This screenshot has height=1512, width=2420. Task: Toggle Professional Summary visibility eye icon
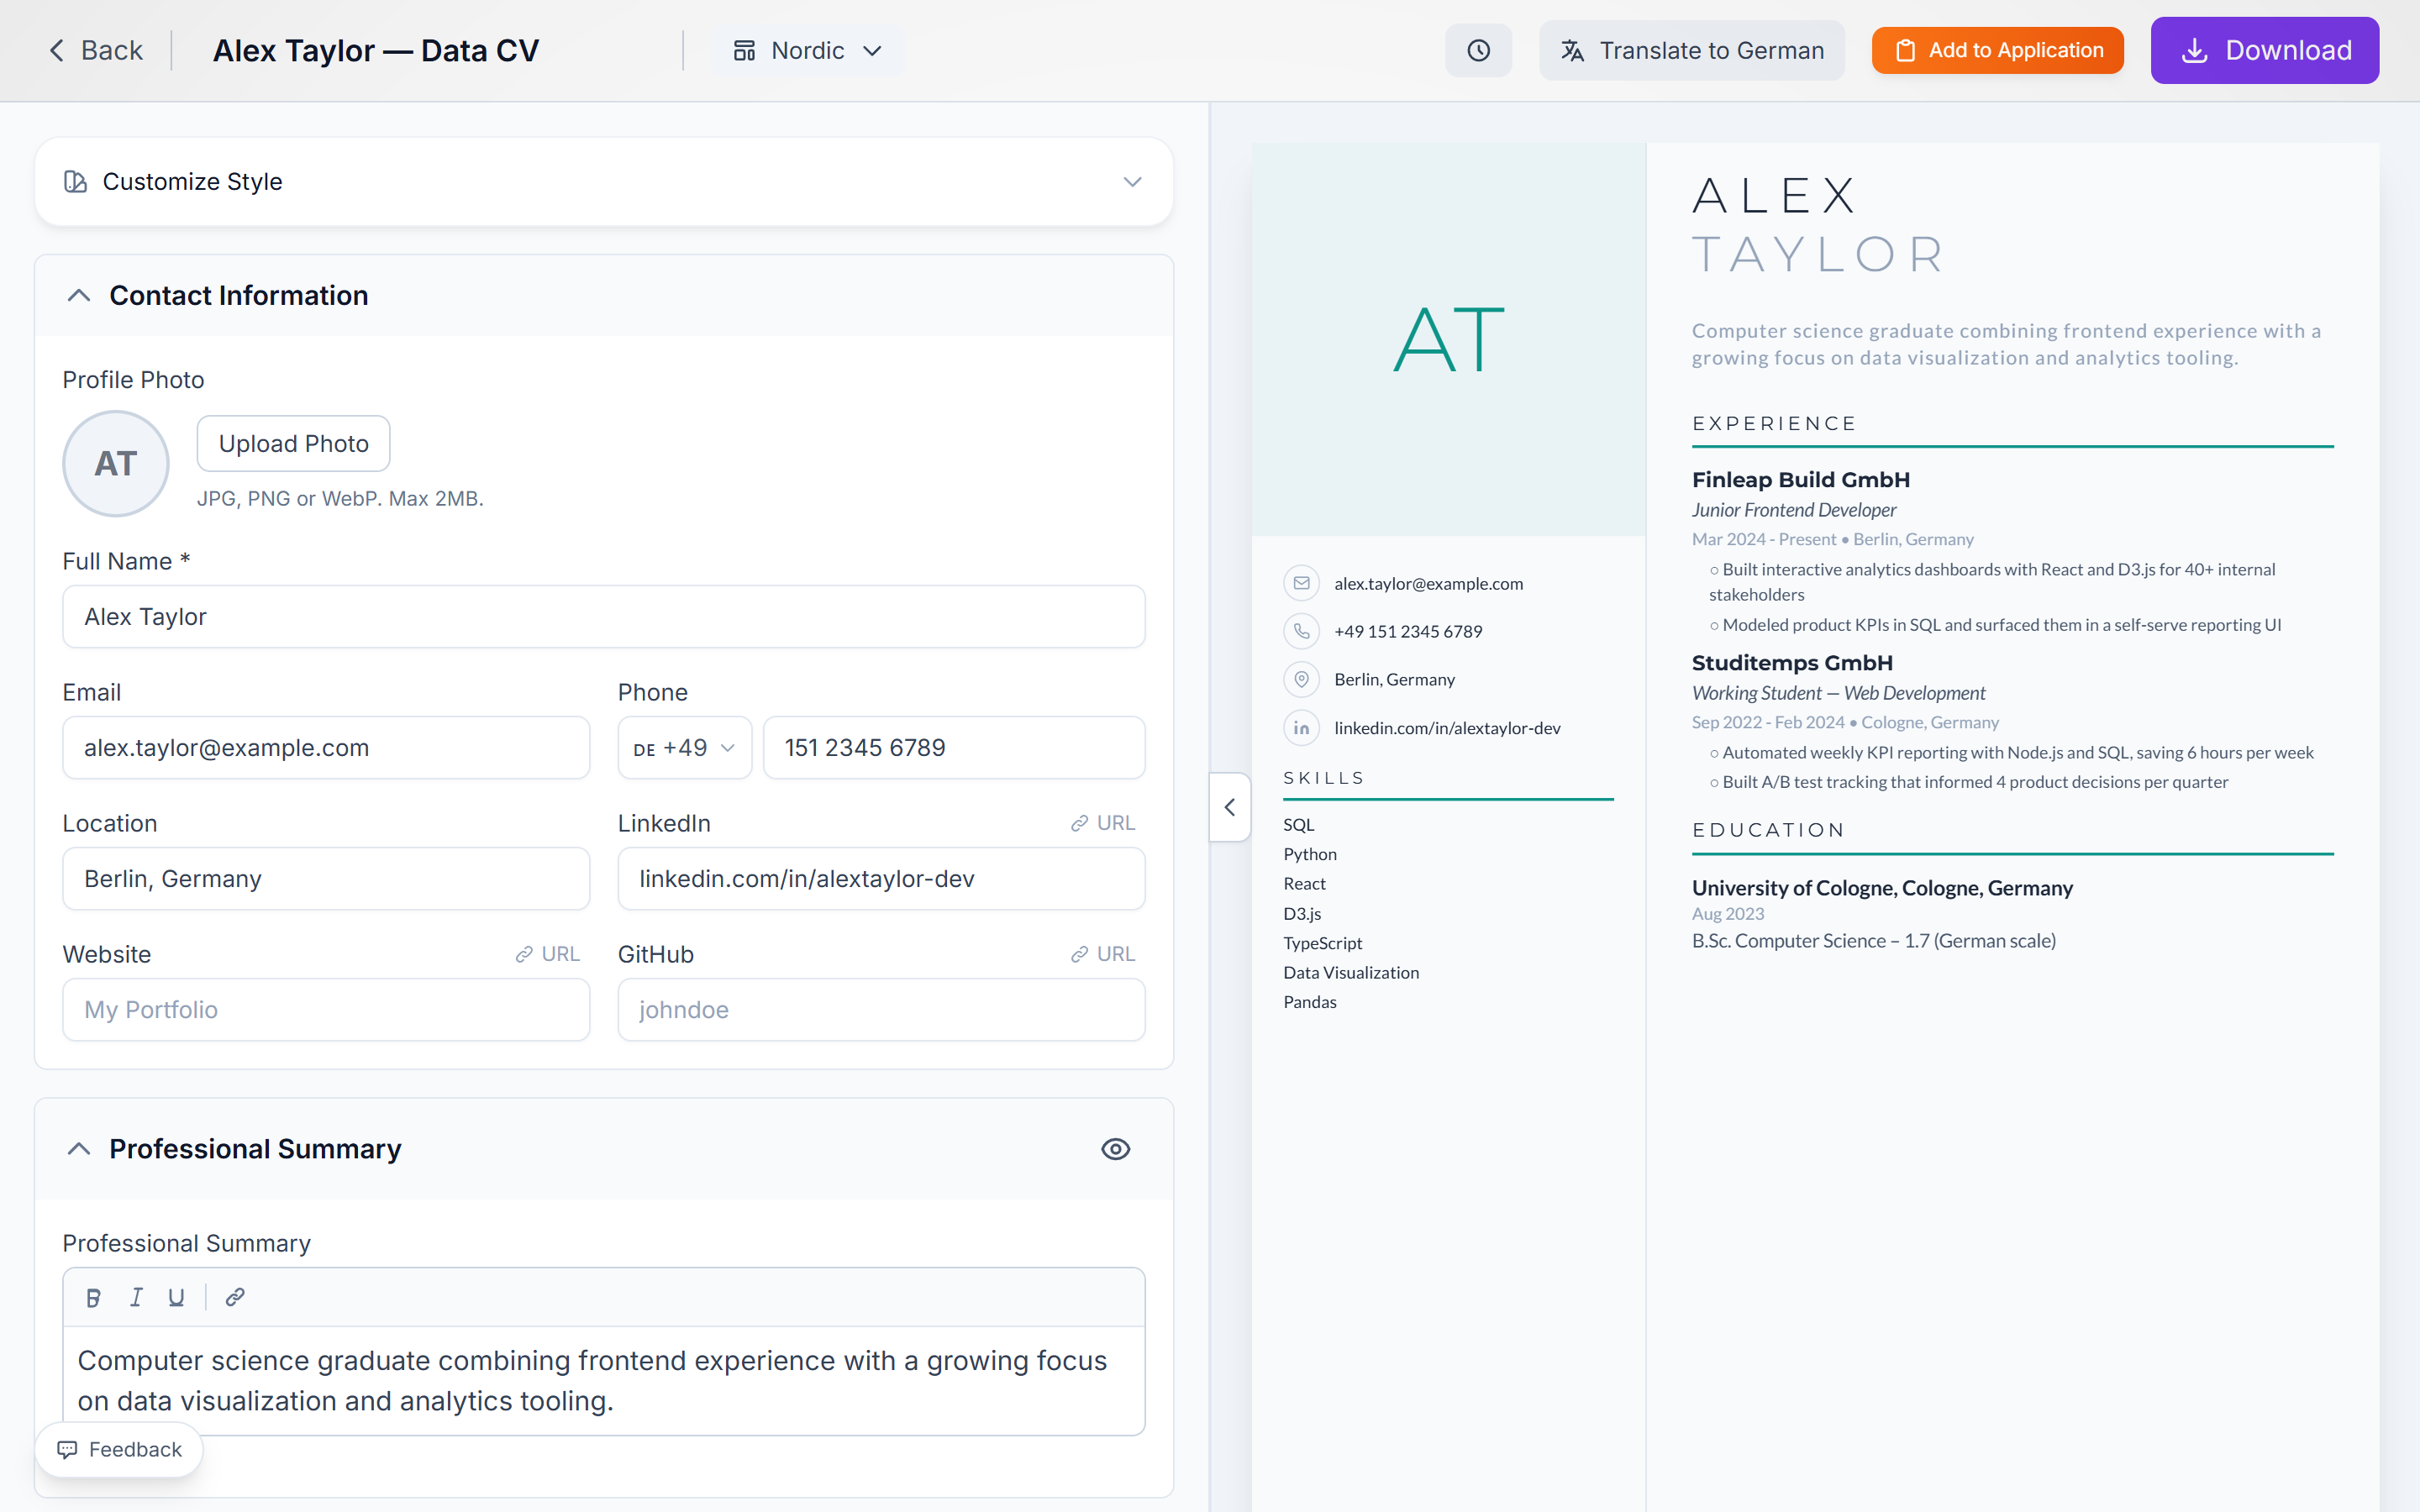(x=1115, y=1149)
